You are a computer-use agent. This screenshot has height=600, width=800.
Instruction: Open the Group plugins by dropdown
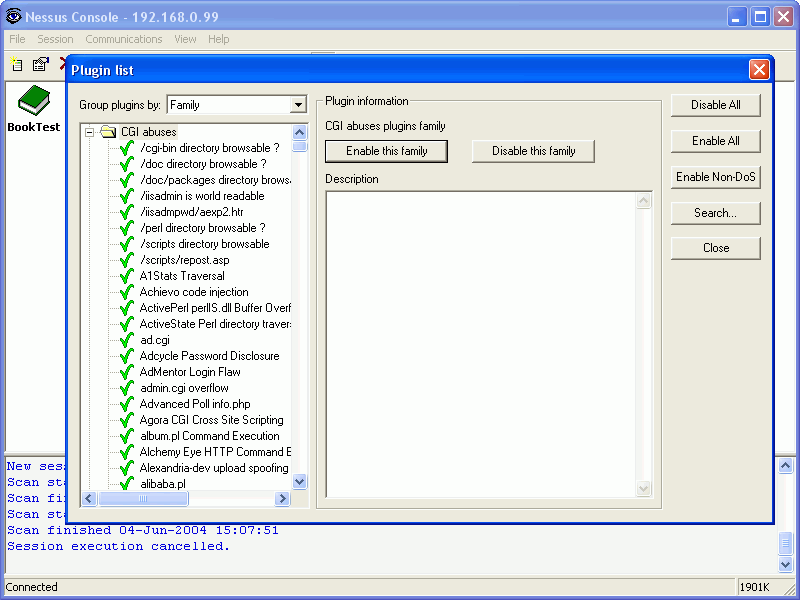pyautogui.click(x=299, y=104)
